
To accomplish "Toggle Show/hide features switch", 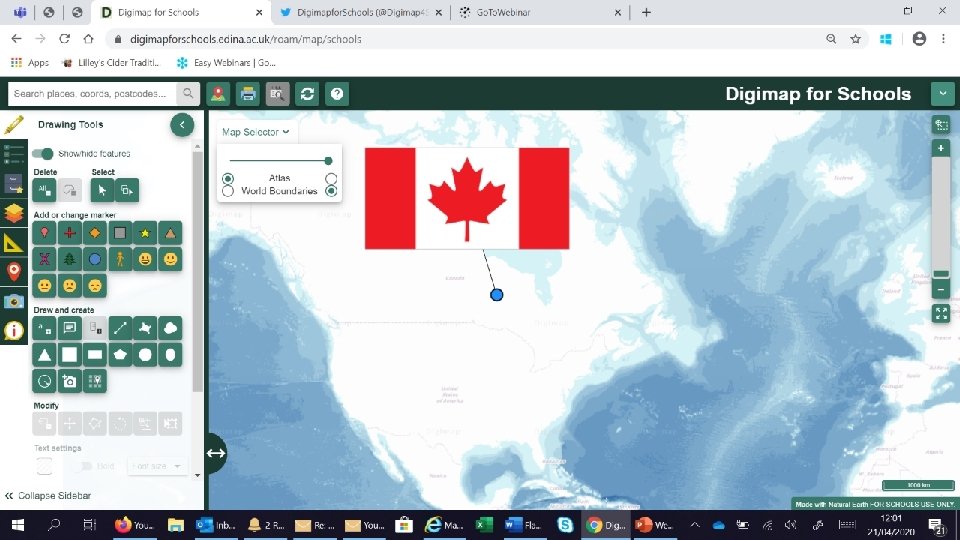I will point(43,153).
